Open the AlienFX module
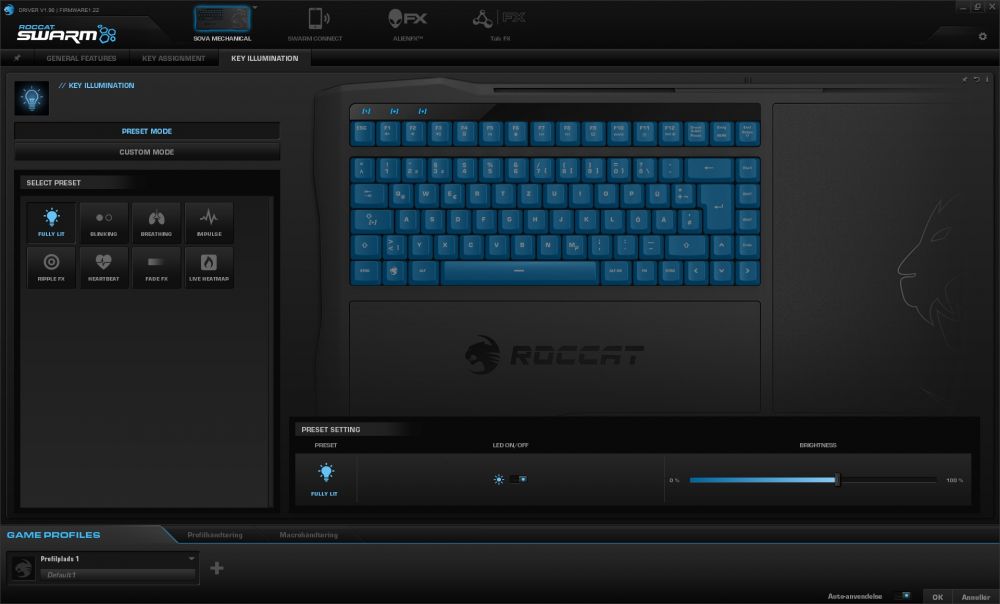 point(408,24)
